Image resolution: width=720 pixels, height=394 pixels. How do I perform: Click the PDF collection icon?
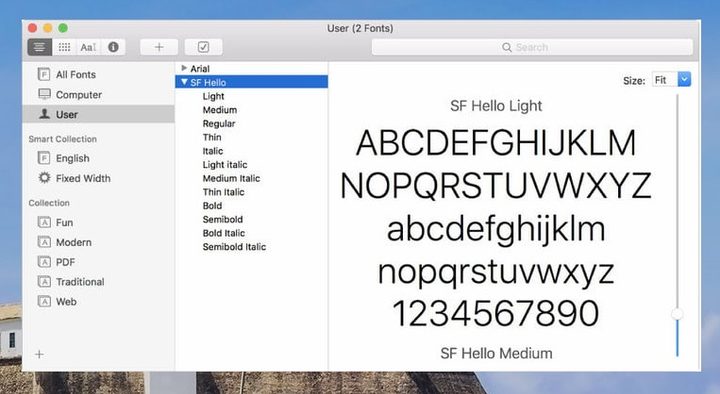(x=44, y=262)
